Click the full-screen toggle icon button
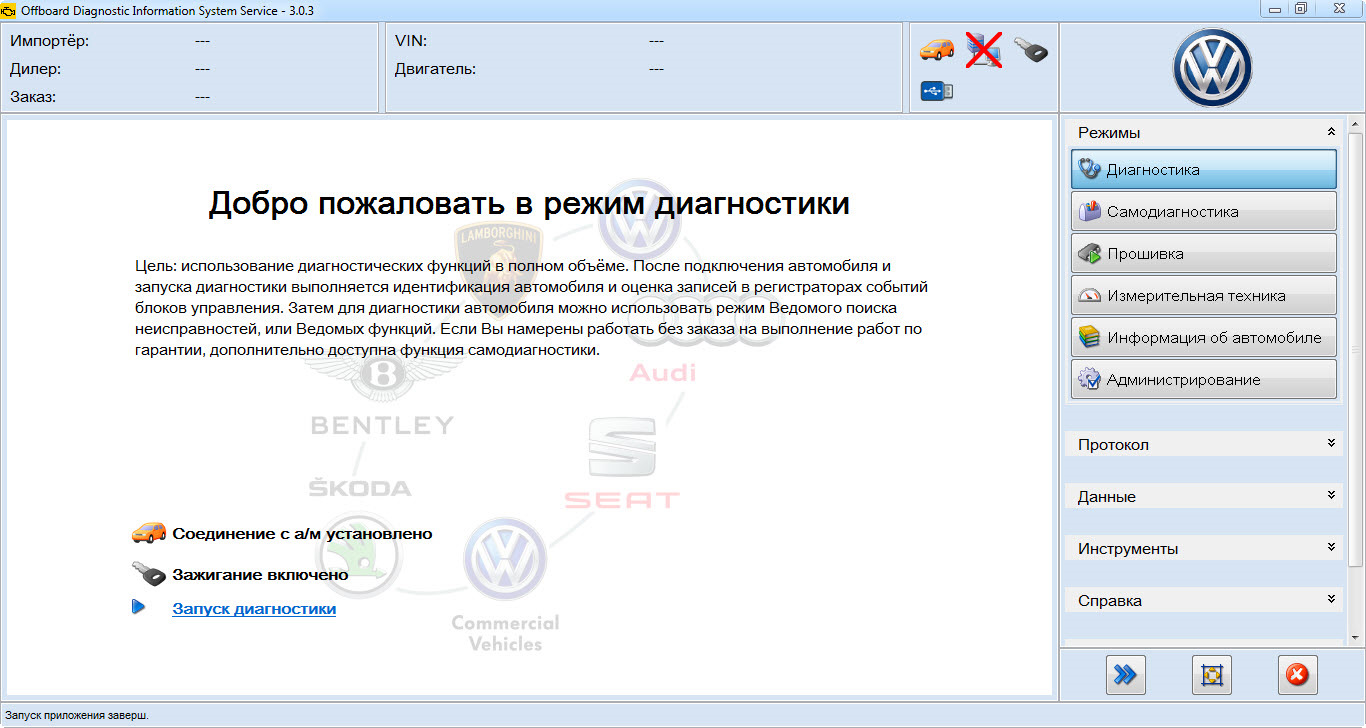This screenshot has width=1366, height=728. 1211,675
